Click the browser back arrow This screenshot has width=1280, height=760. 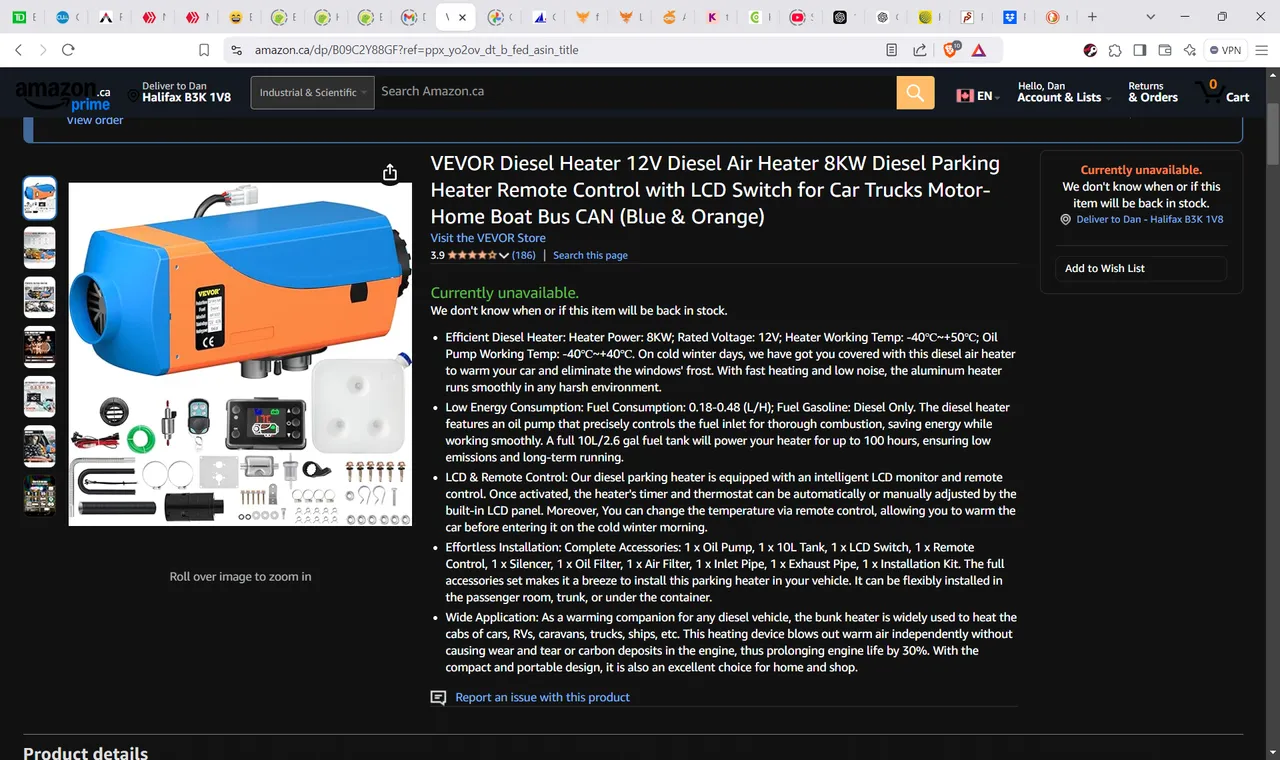(18, 50)
